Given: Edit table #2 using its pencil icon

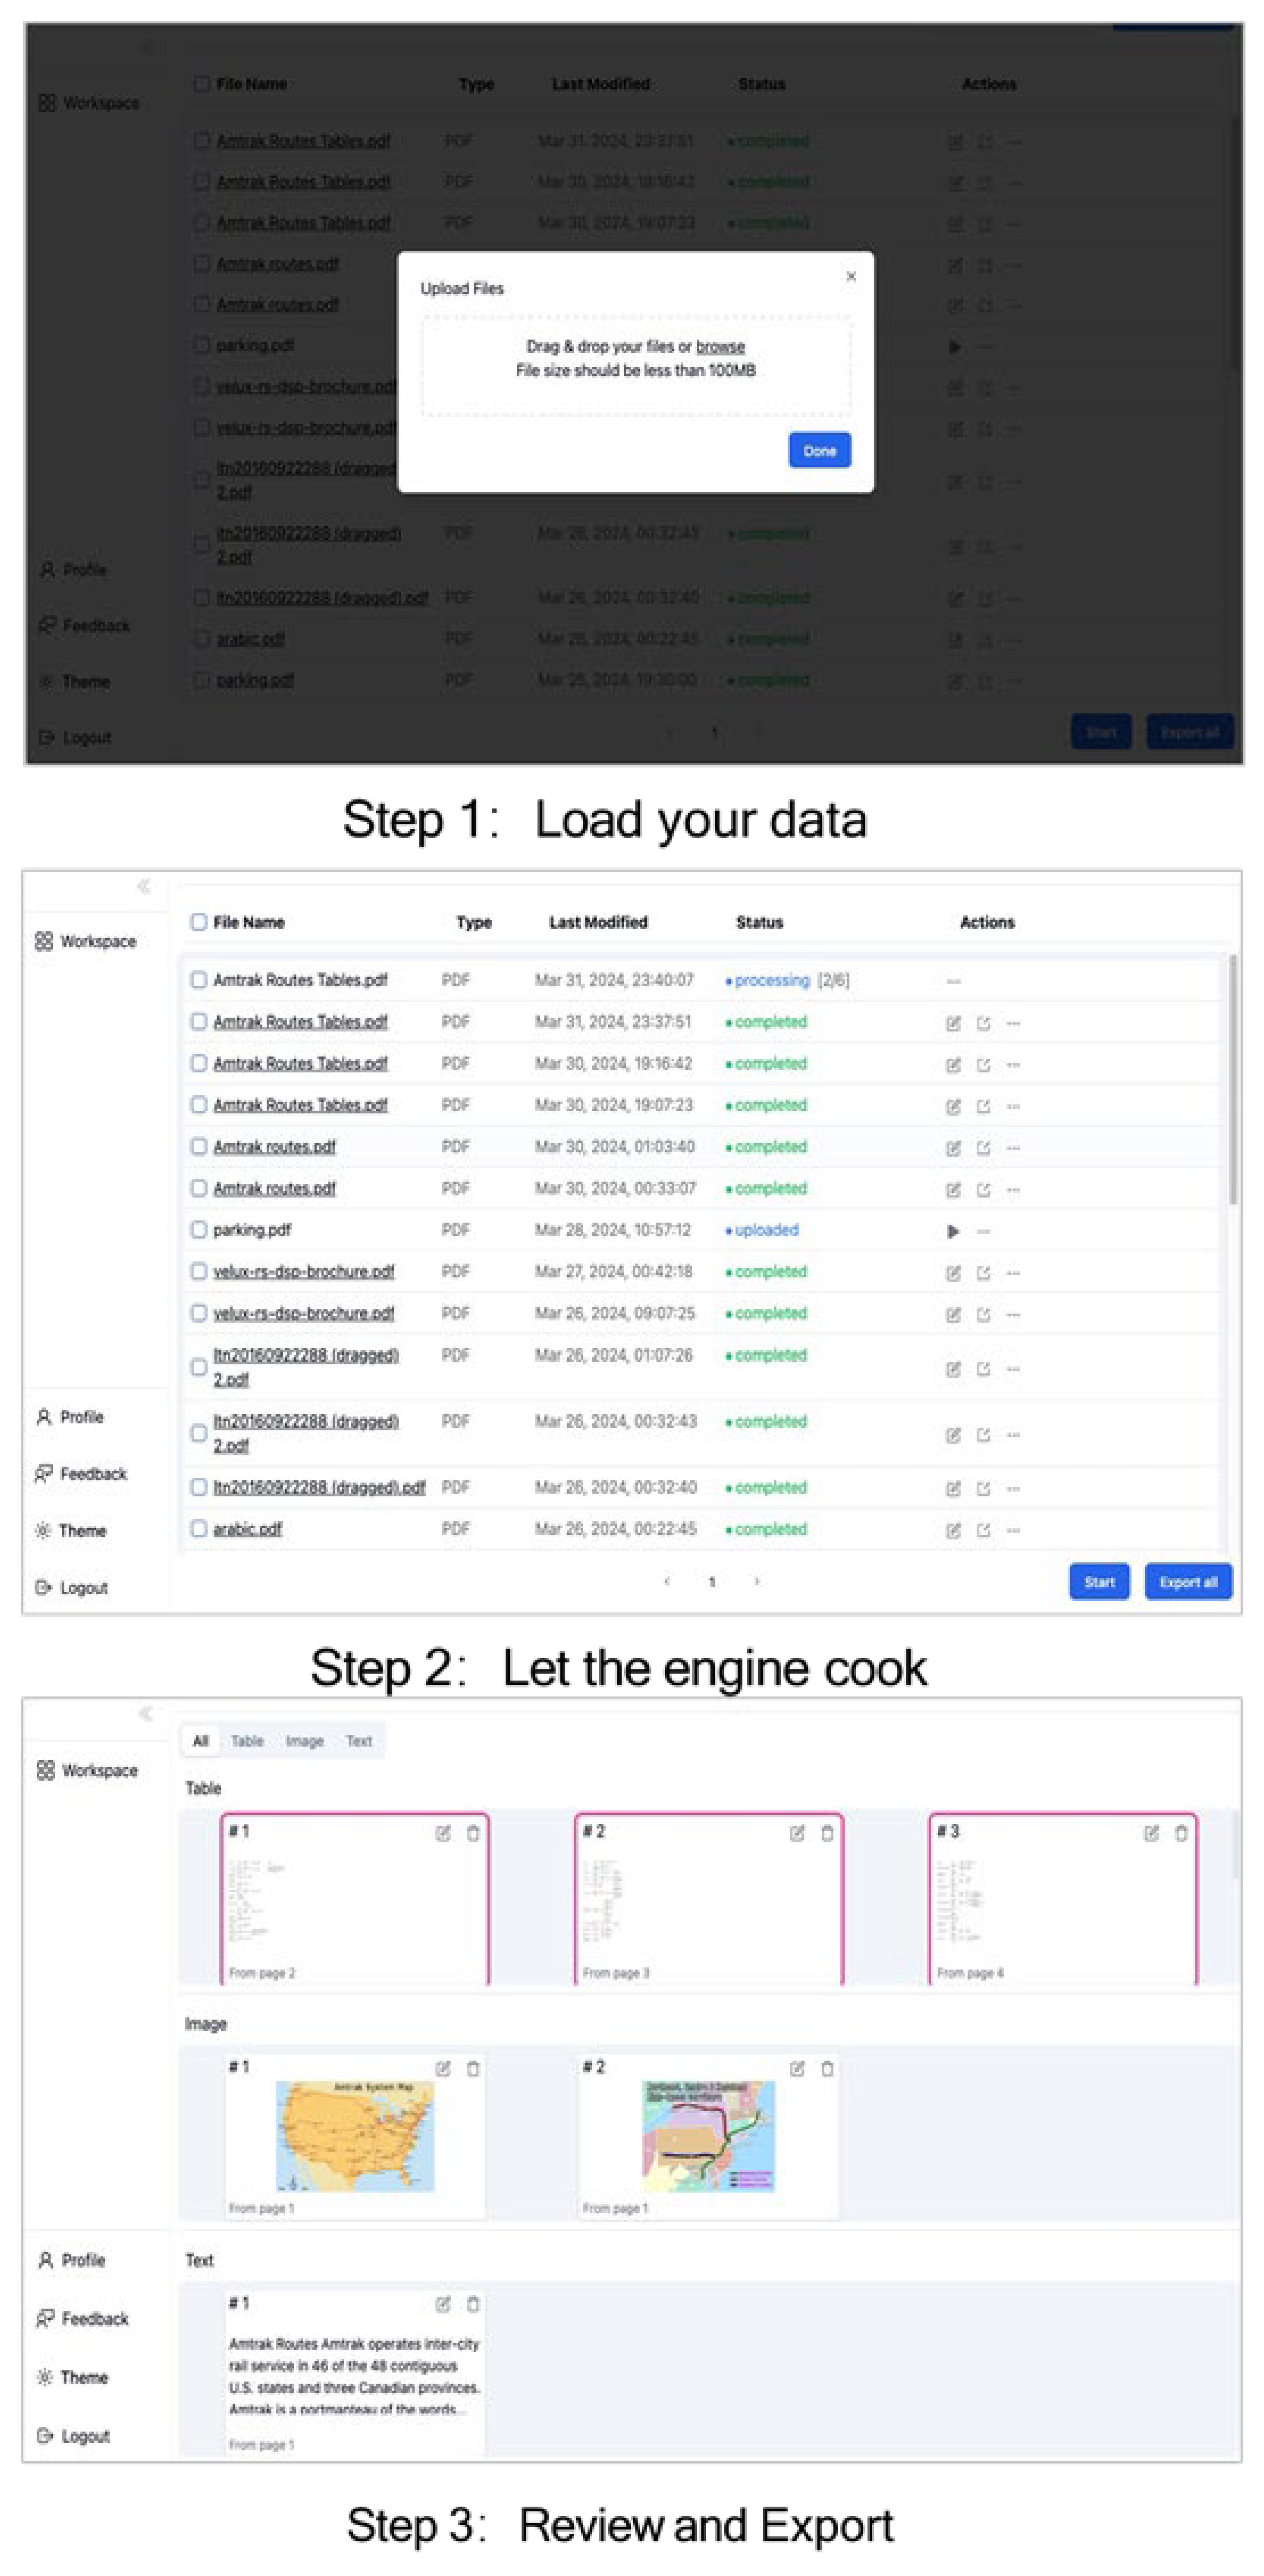Looking at the screenshot, I should pyautogui.click(x=797, y=1833).
